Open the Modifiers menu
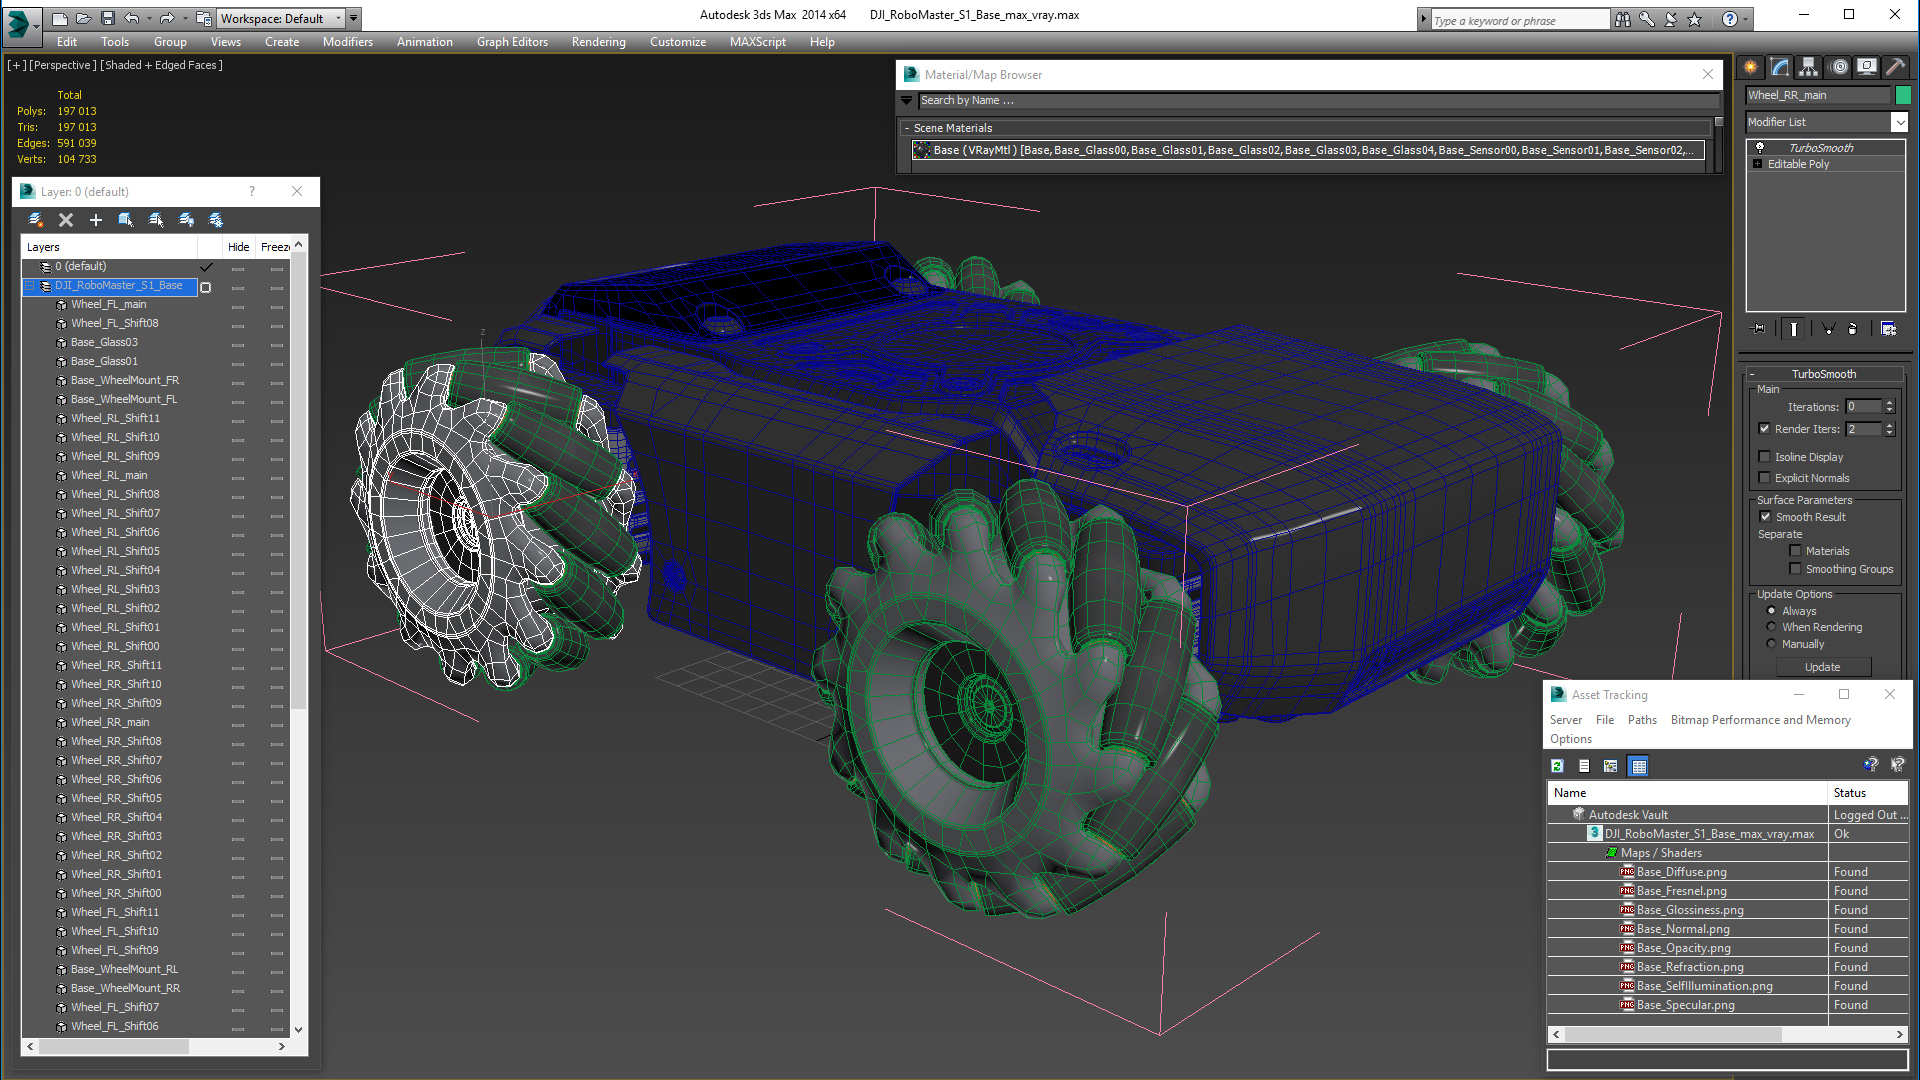 click(x=347, y=42)
